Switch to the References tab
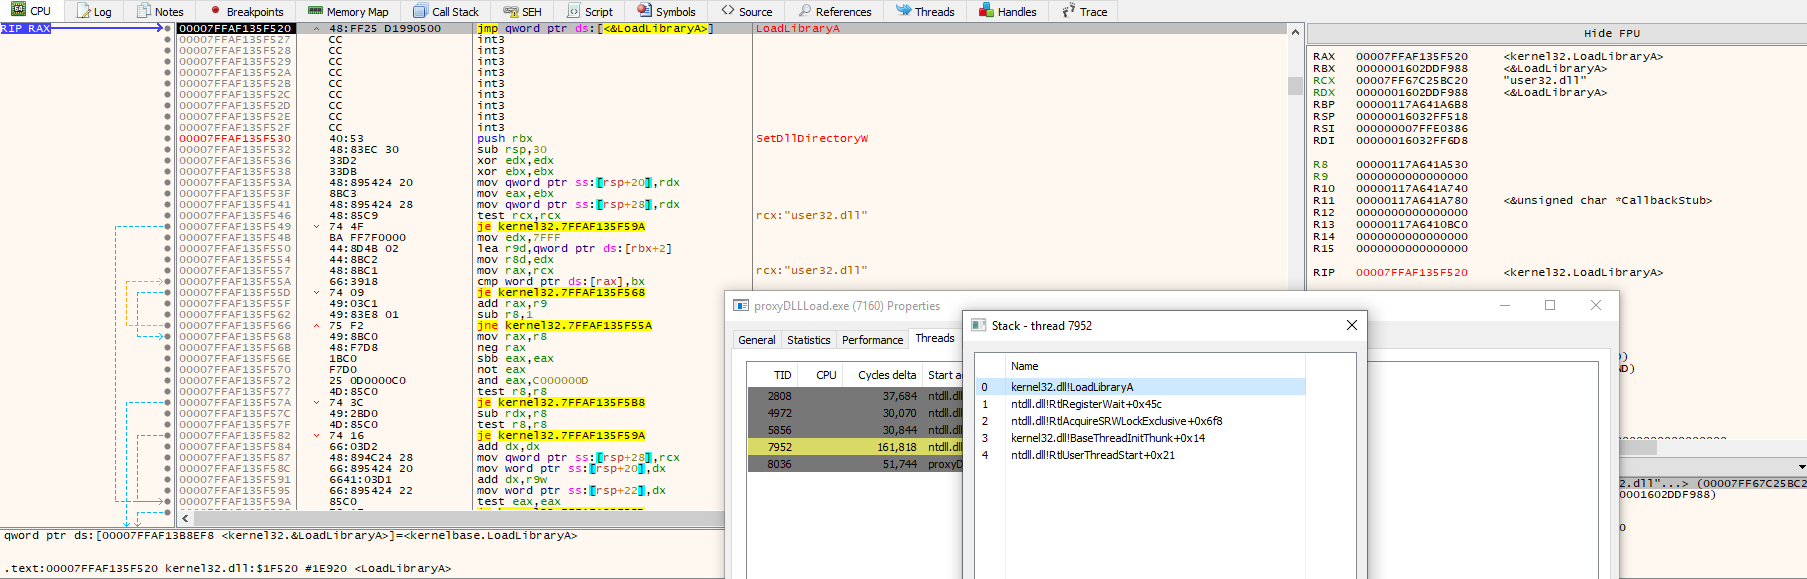The height and width of the screenshot is (579, 1807). 835,11
